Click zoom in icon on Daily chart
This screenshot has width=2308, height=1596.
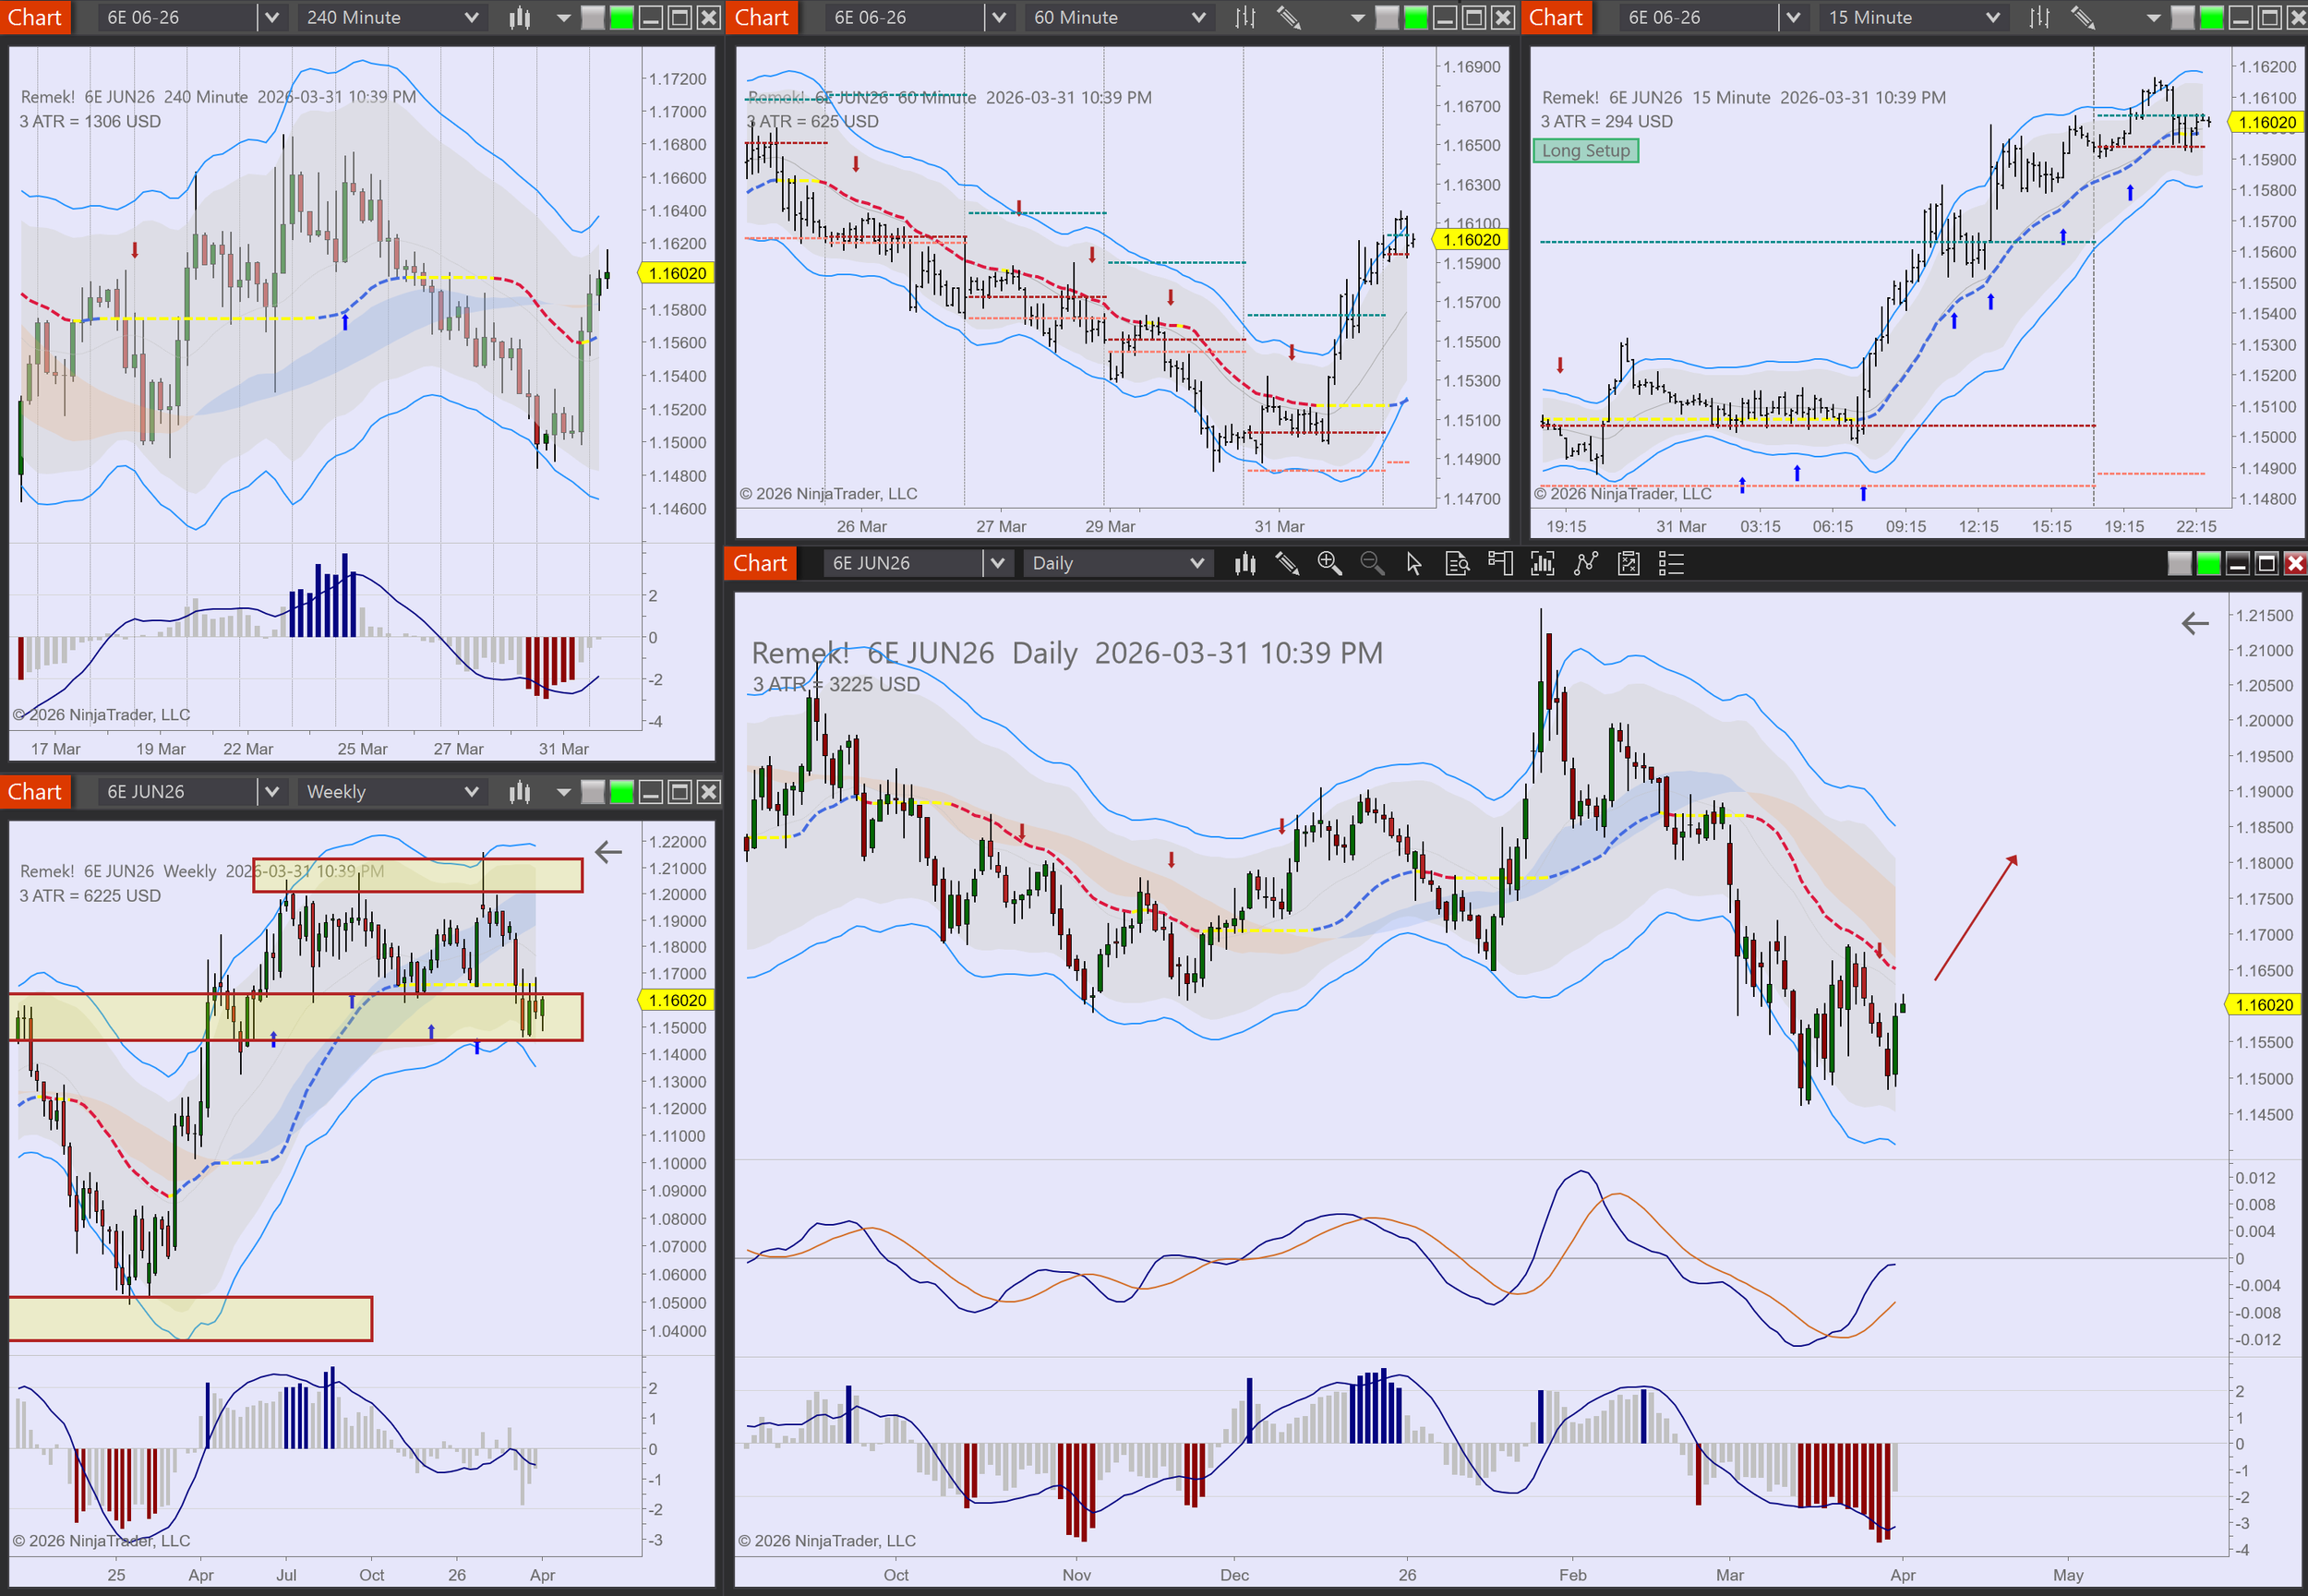click(x=1329, y=564)
